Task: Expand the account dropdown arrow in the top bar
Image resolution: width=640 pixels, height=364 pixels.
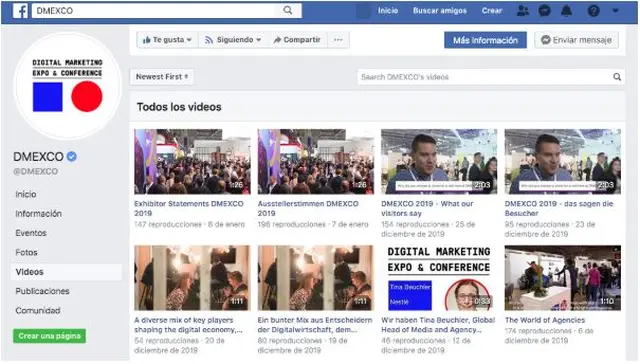Action: point(616,11)
